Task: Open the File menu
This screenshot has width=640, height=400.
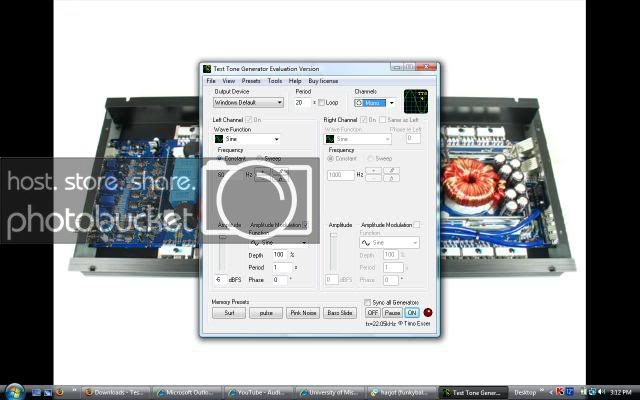Action: (211, 81)
